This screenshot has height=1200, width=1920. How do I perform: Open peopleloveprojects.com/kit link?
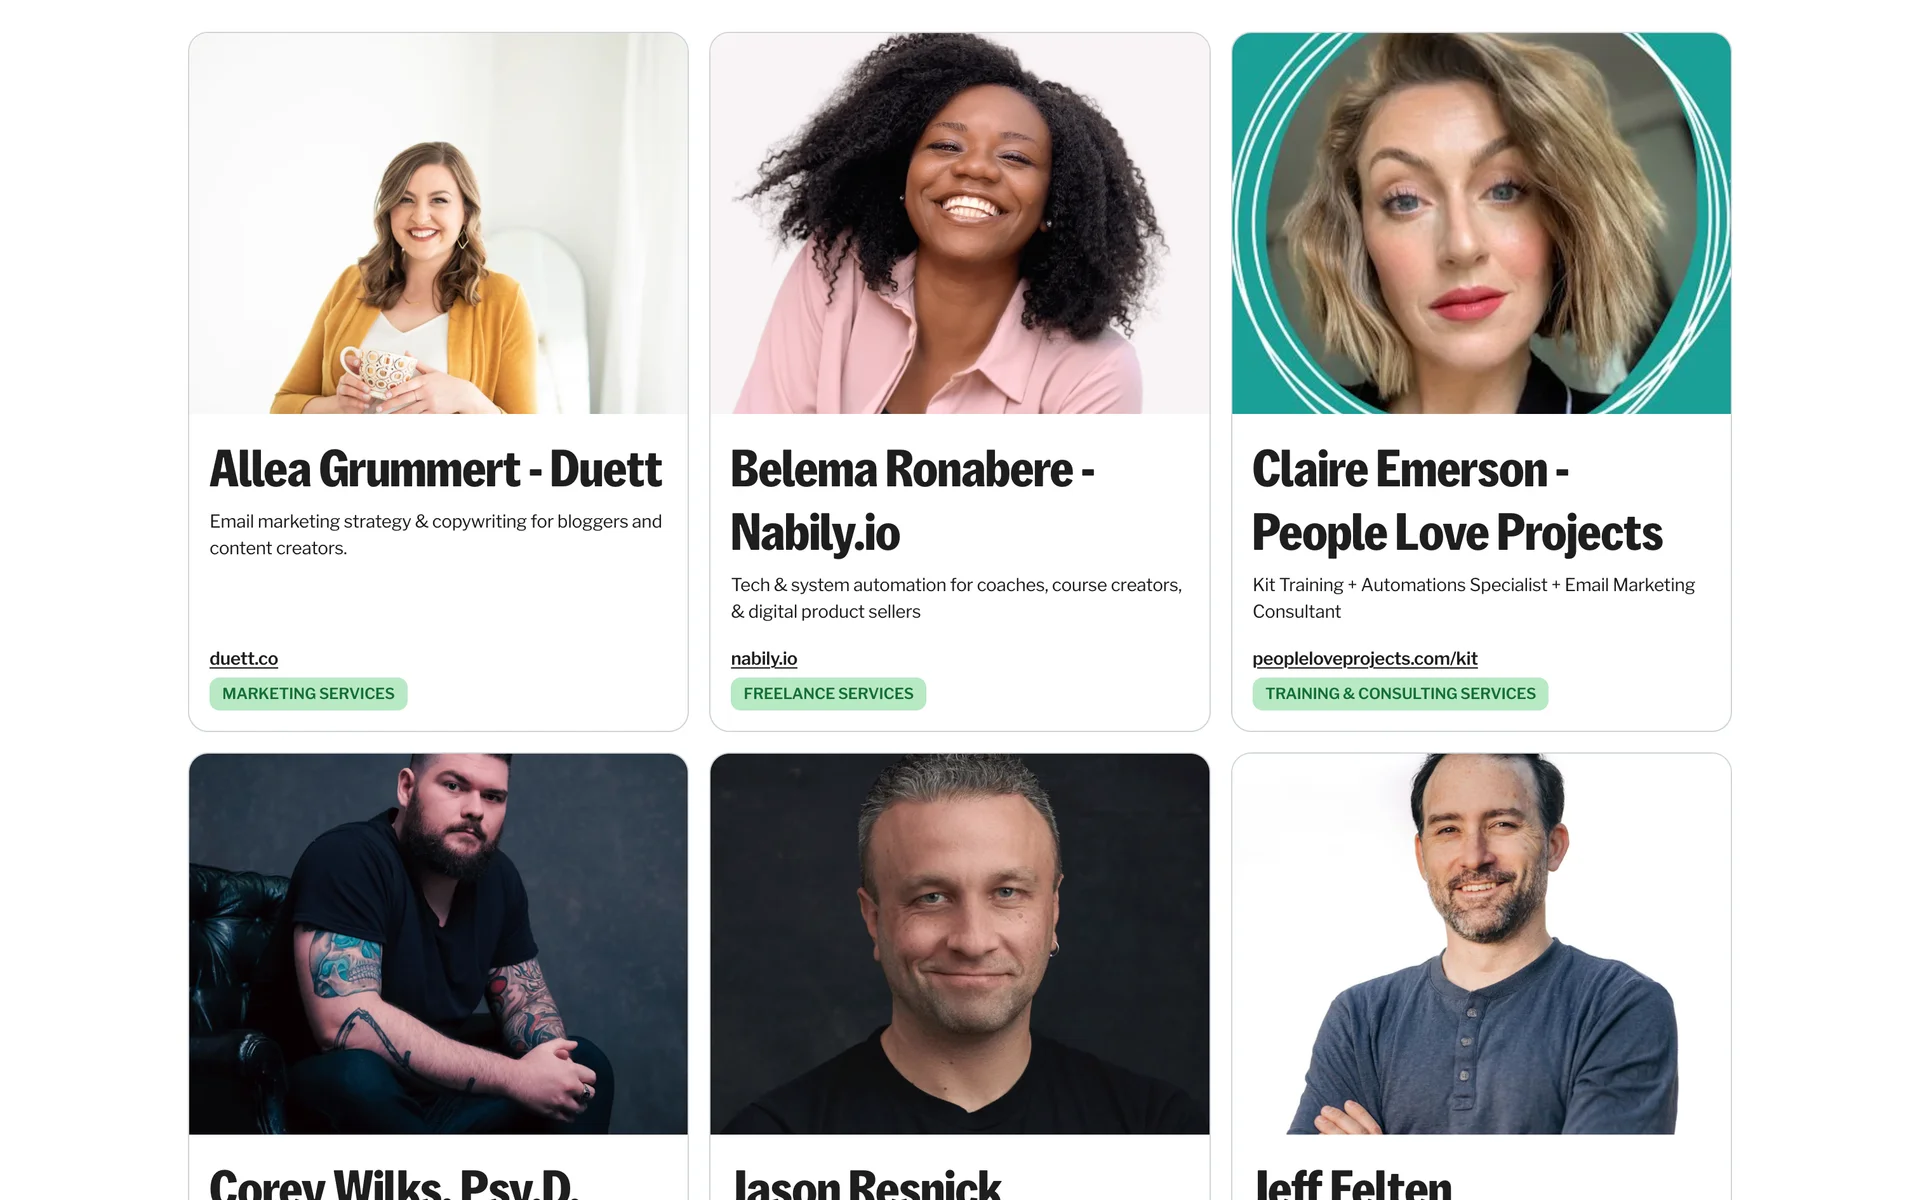coord(1365,658)
